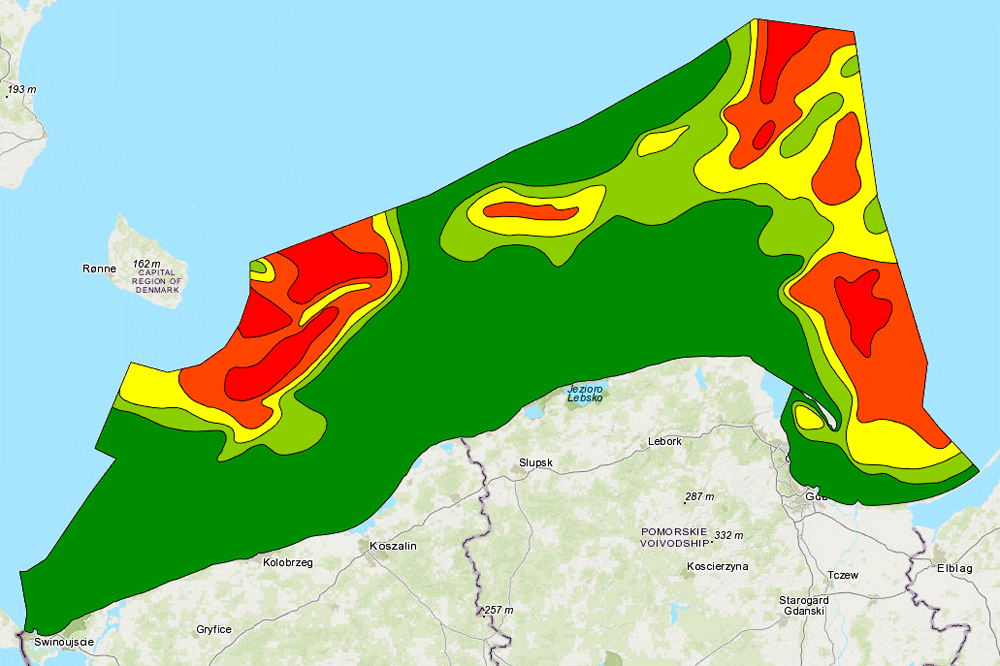
Task: Select the Kolobrzeg city label
Action: 287,563
